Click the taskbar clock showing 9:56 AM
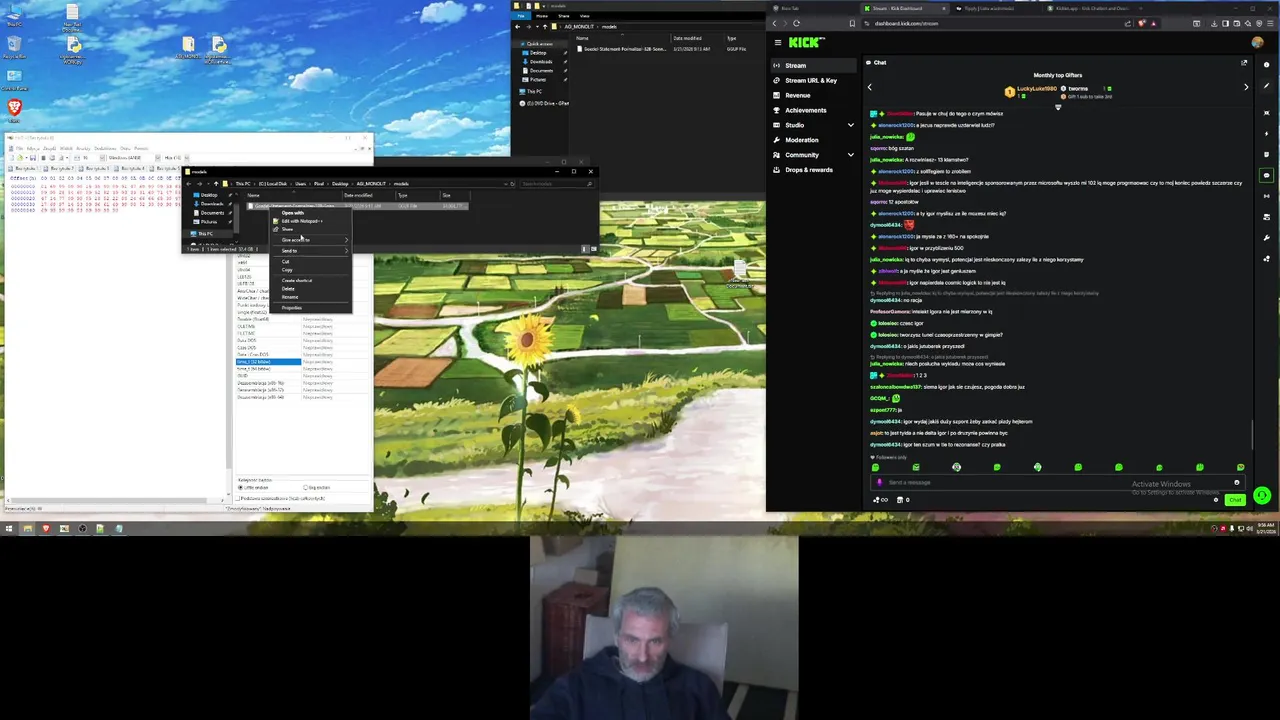Viewport: 1280px width, 720px height. (1266, 528)
